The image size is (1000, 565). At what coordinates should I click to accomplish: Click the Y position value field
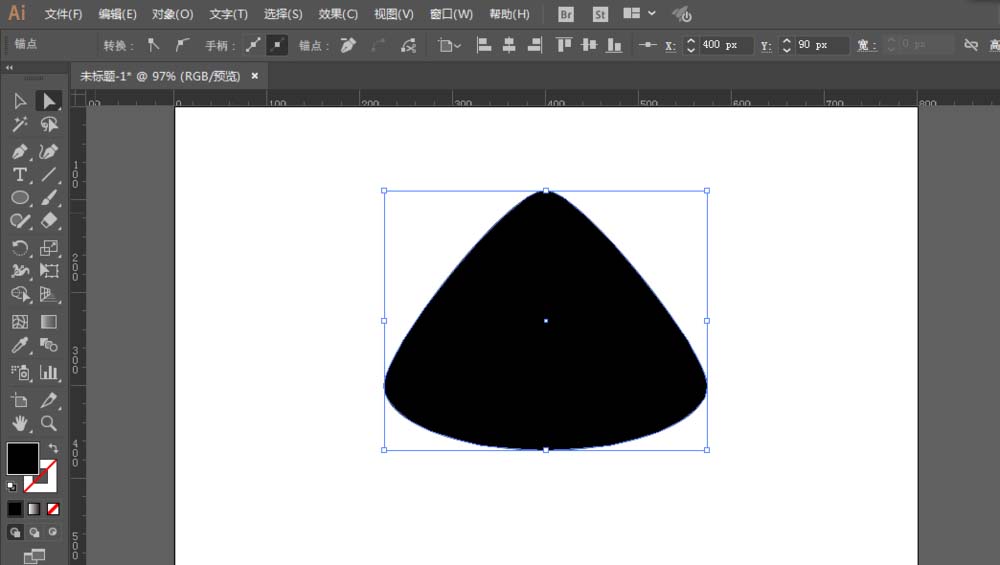click(821, 45)
